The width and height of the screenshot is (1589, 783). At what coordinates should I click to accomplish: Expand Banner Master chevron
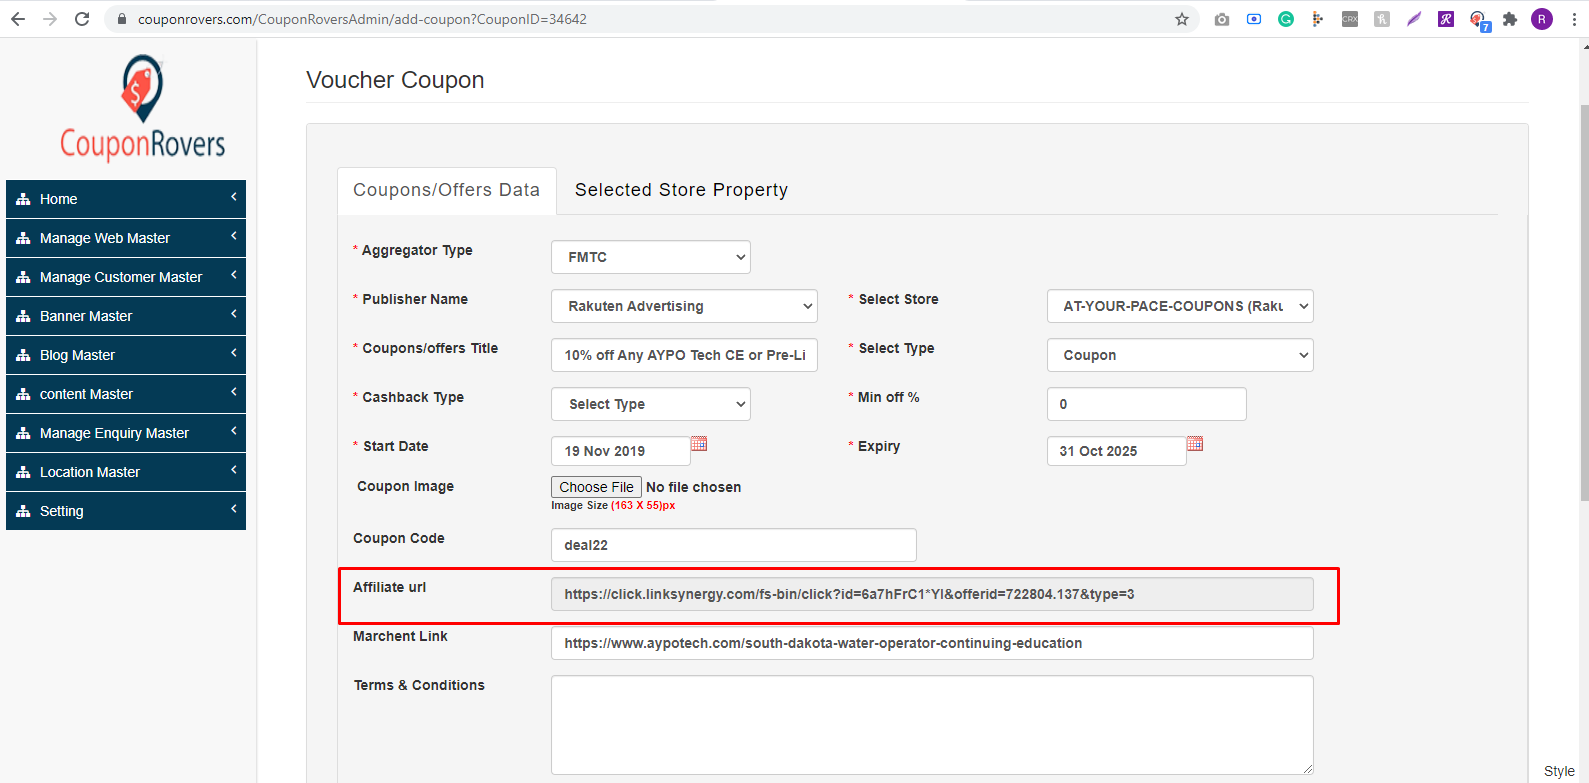234,314
